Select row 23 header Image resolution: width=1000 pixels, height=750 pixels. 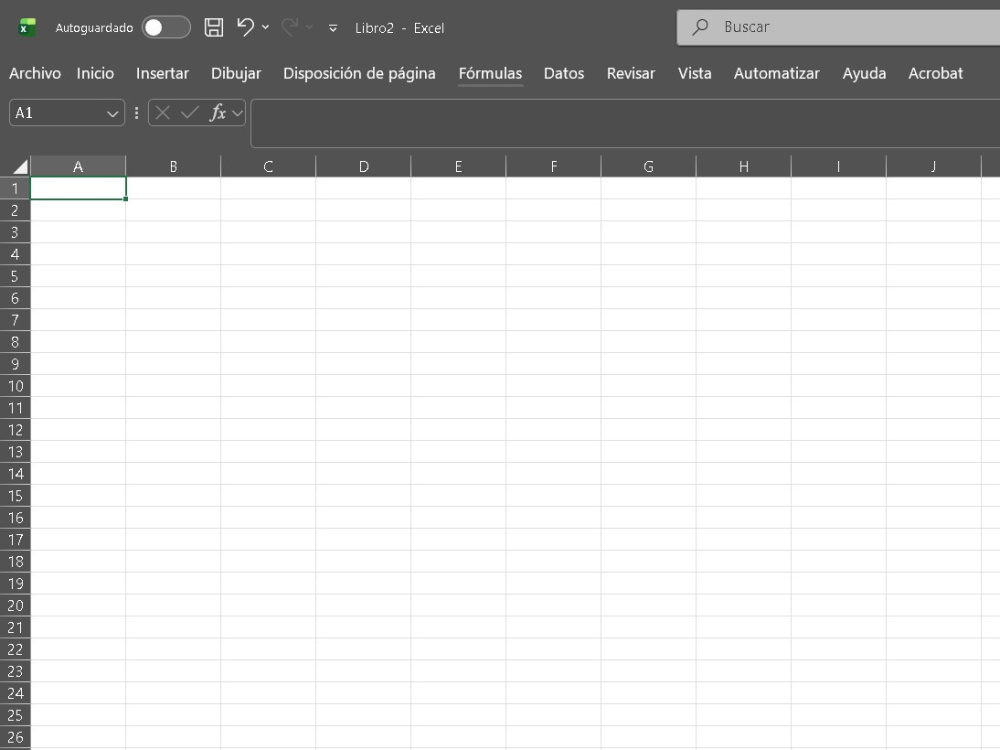point(15,671)
